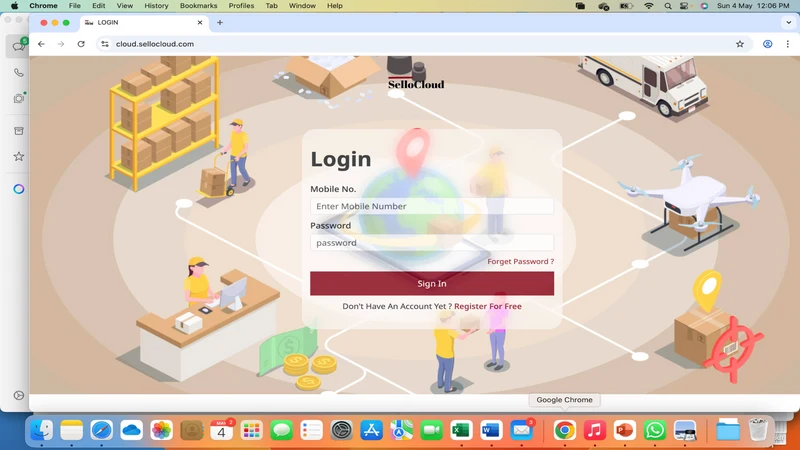Screen dimensions: 800x450
Task: Open Mail from the dock
Action: click(x=521, y=430)
